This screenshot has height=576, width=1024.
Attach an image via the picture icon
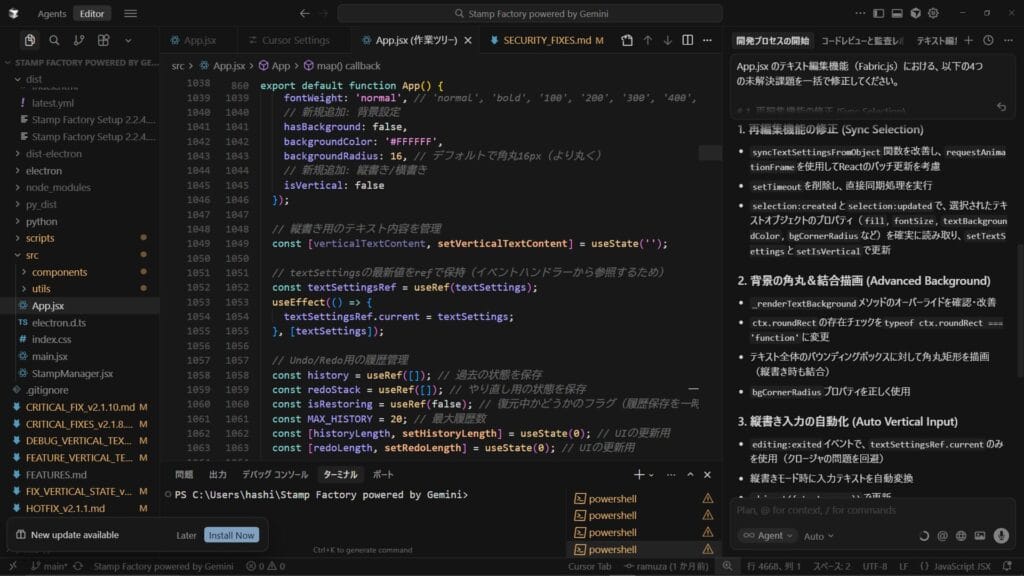[979, 536]
